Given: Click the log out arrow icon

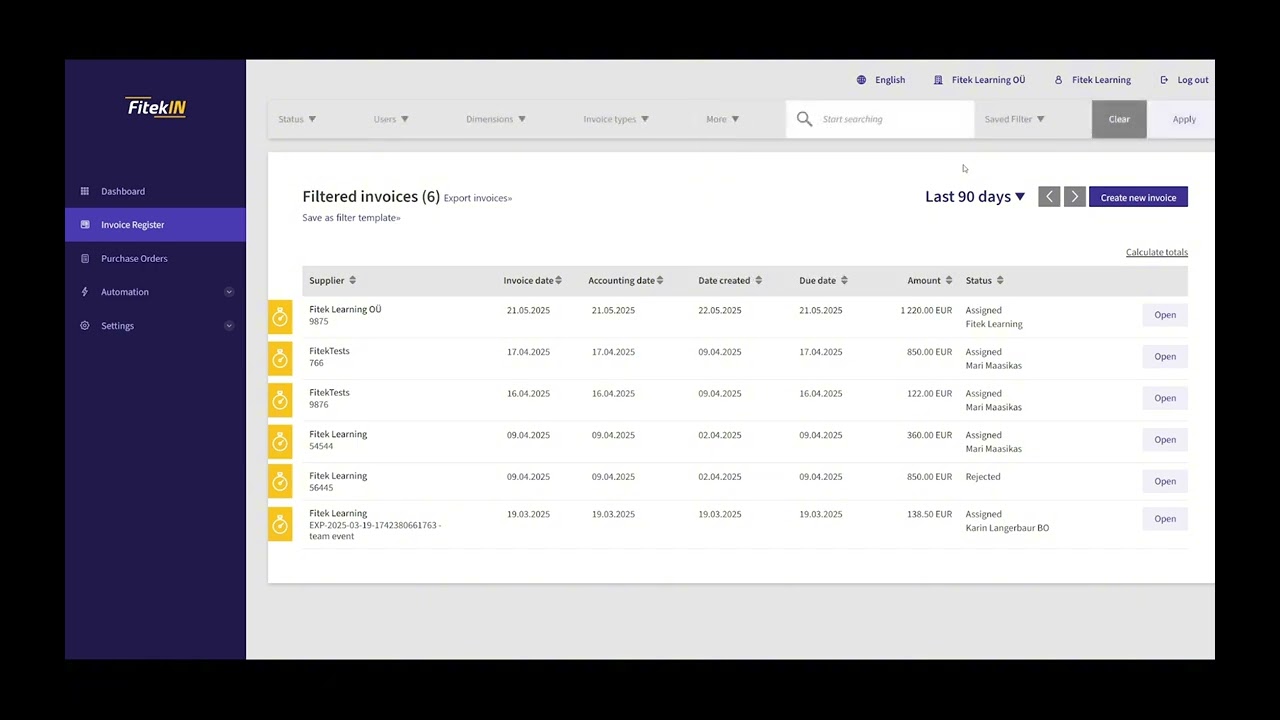Looking at the screenshot, I should 1164,80.
